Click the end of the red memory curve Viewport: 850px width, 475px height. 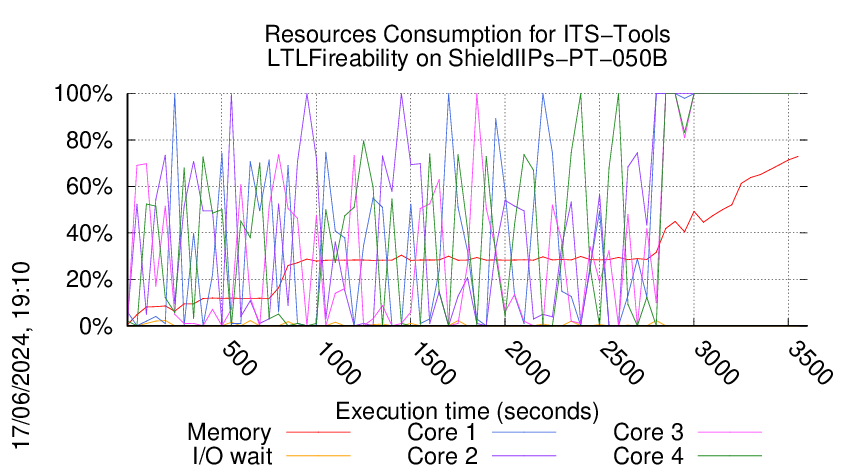(x=797, y=156)
